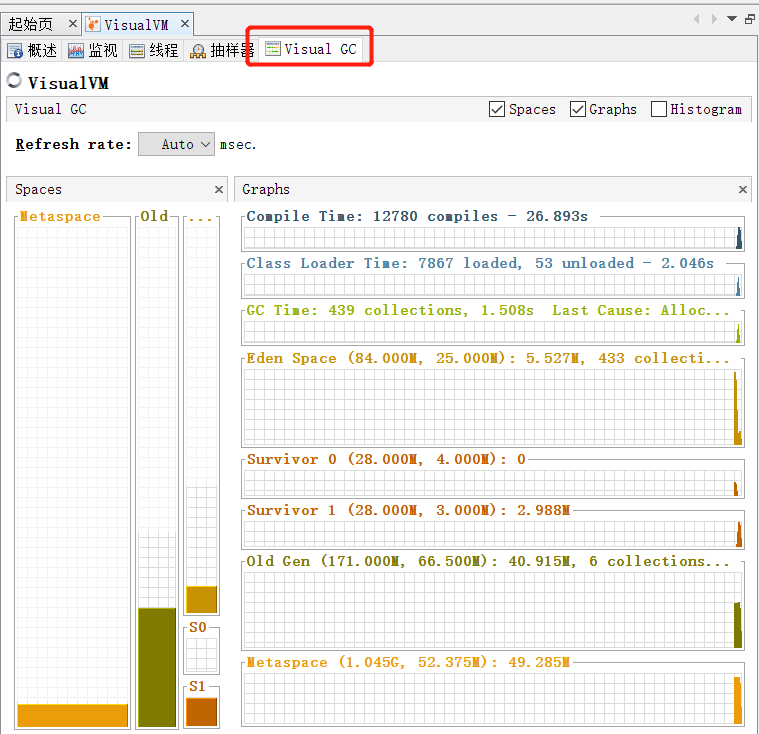Open the 线程 threads tab
Screen dimensions: 759x734
pyautogui.click(x=153, y=50)
